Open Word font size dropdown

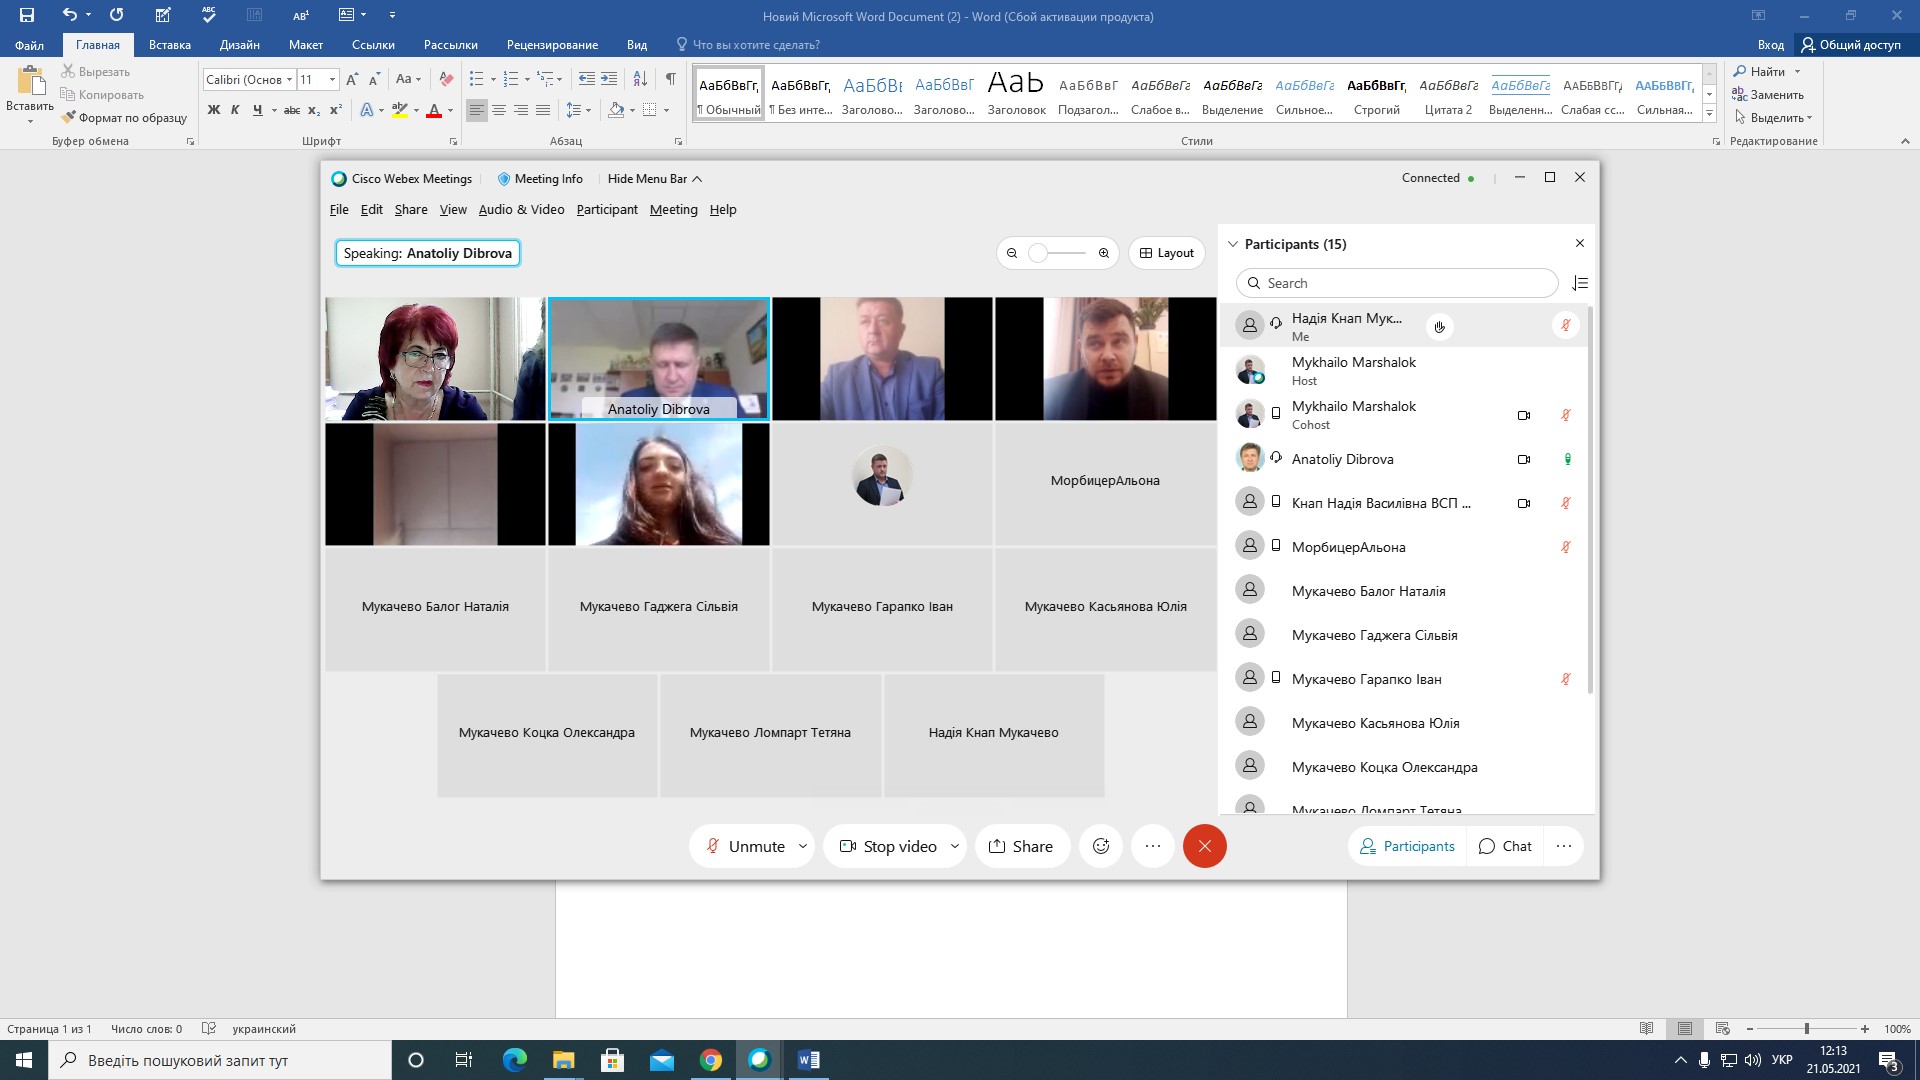(332, 79)
